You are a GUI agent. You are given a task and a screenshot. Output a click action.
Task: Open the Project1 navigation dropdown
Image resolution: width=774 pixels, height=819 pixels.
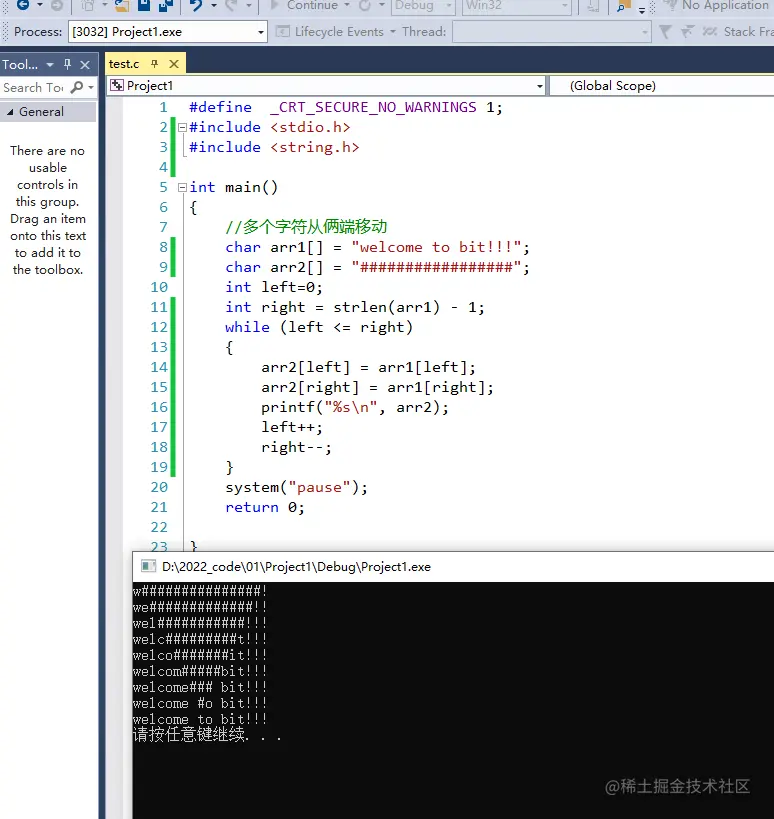[x=540, y=86]
